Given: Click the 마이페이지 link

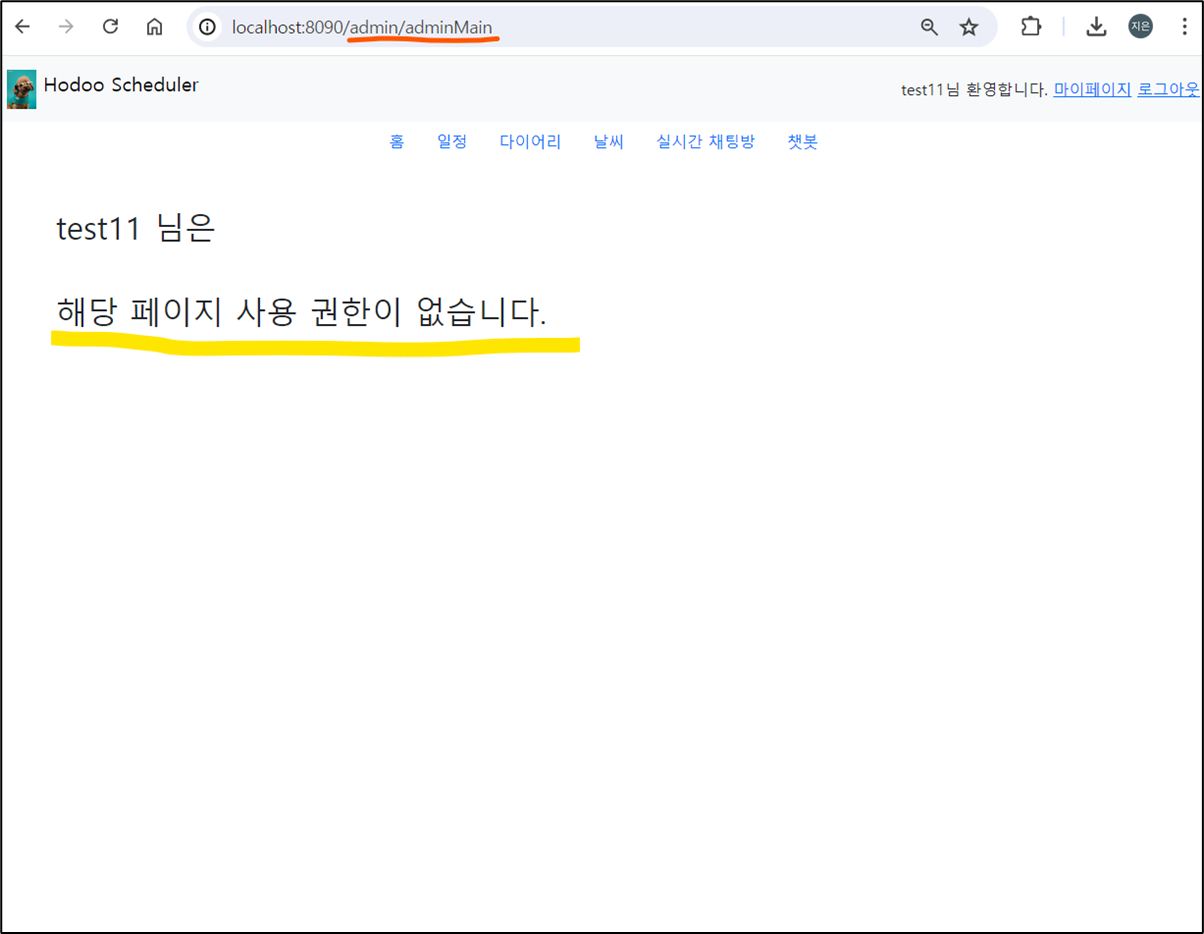Looking at the screenshot, I should coord(1092,89).
